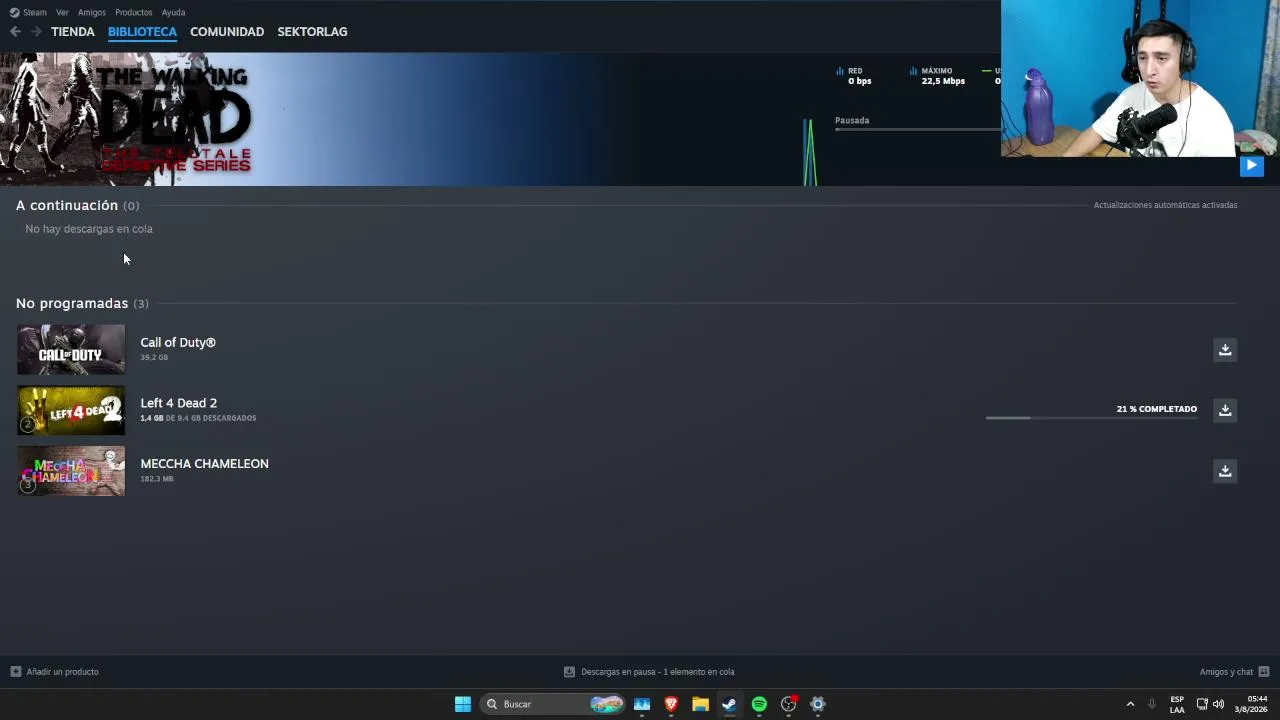Click the '1,4 GB DE 9,4 GB DESCARGADOS' text
Screen dimensions: 1280x720
pyautogui.click(x=198, y=418)
